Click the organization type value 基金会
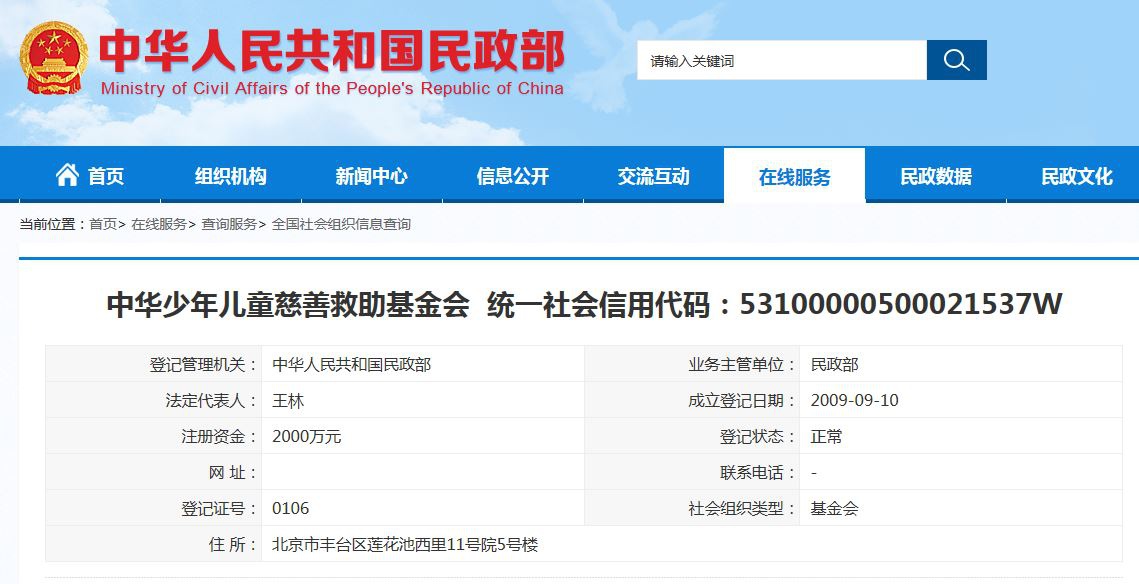Screen dimensions: 1139x584 click(x=835, y=508)
